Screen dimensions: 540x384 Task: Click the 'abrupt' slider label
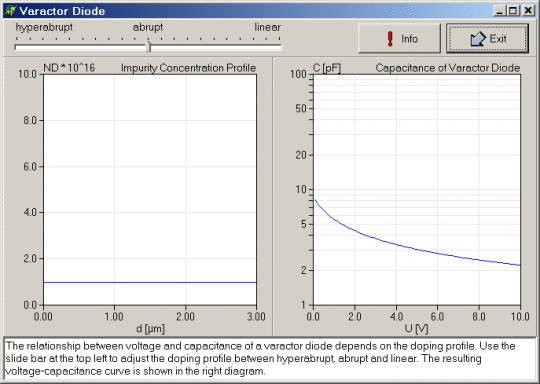(148, 27)
